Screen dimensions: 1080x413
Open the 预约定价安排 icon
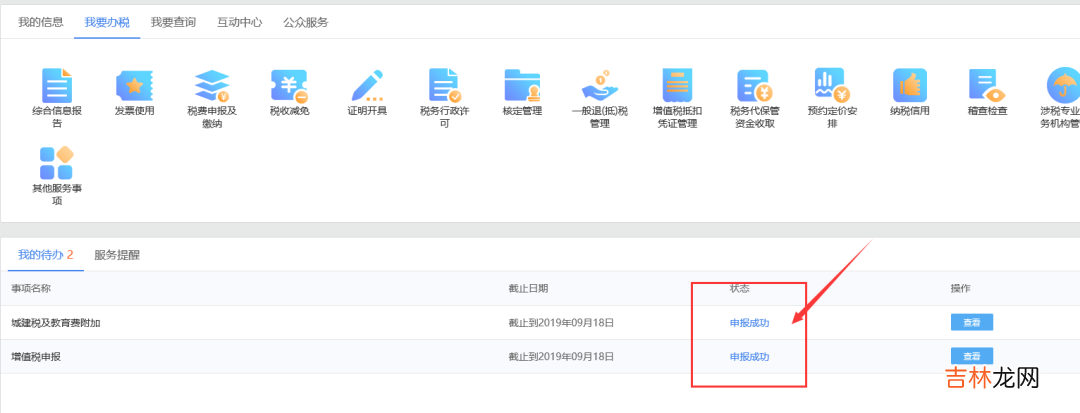click(831, 87)
